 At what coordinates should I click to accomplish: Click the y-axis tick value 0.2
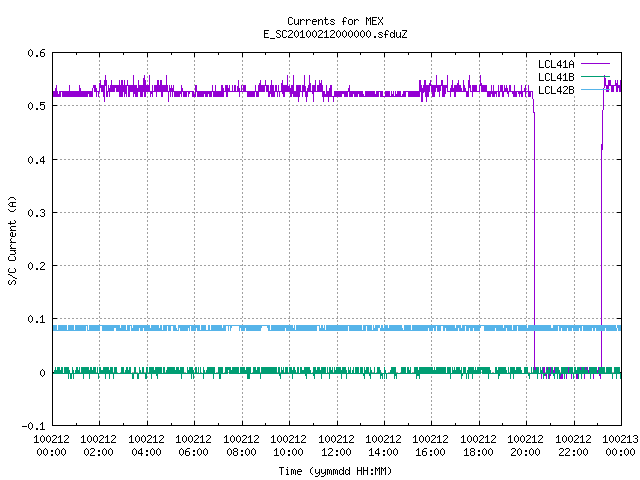pyautogui.click(x=36, y=266)
